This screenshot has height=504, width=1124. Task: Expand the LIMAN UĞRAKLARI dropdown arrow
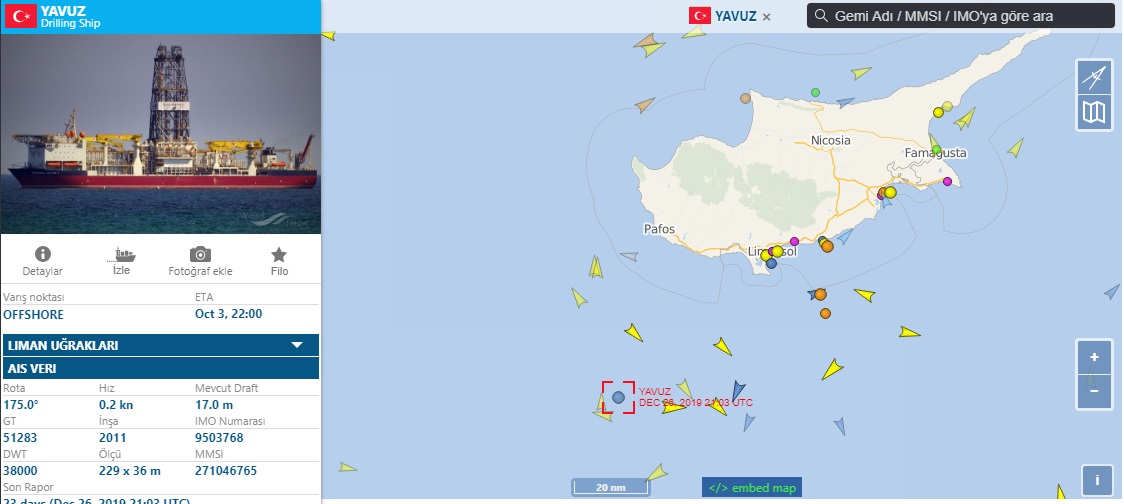point(297,345)
